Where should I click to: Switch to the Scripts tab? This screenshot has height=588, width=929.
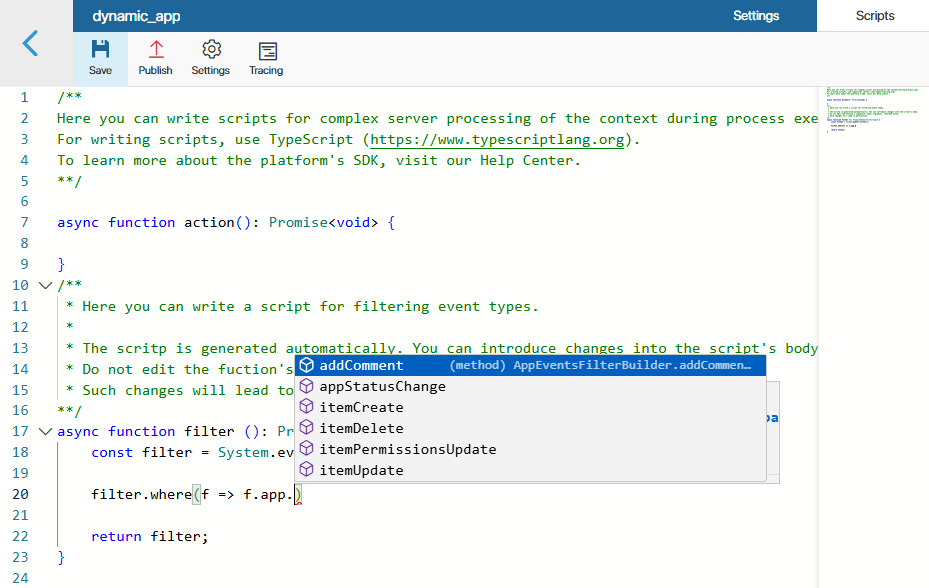tap(874, 16)
